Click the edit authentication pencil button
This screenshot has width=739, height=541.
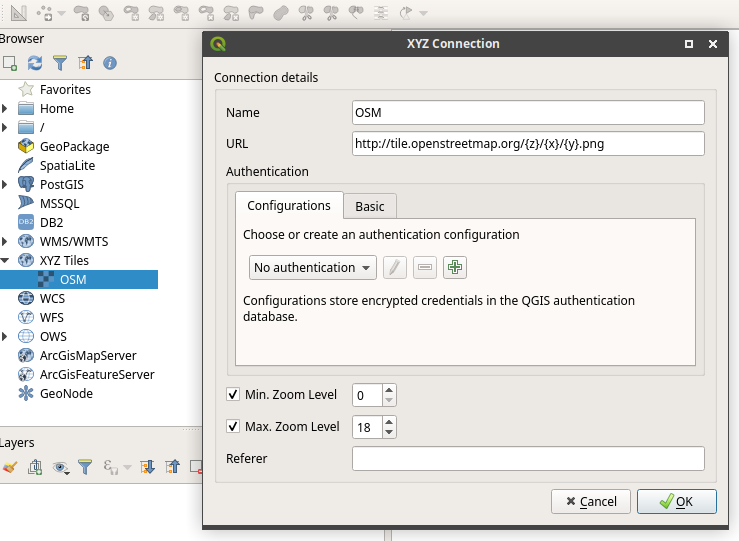coord(395,267)
